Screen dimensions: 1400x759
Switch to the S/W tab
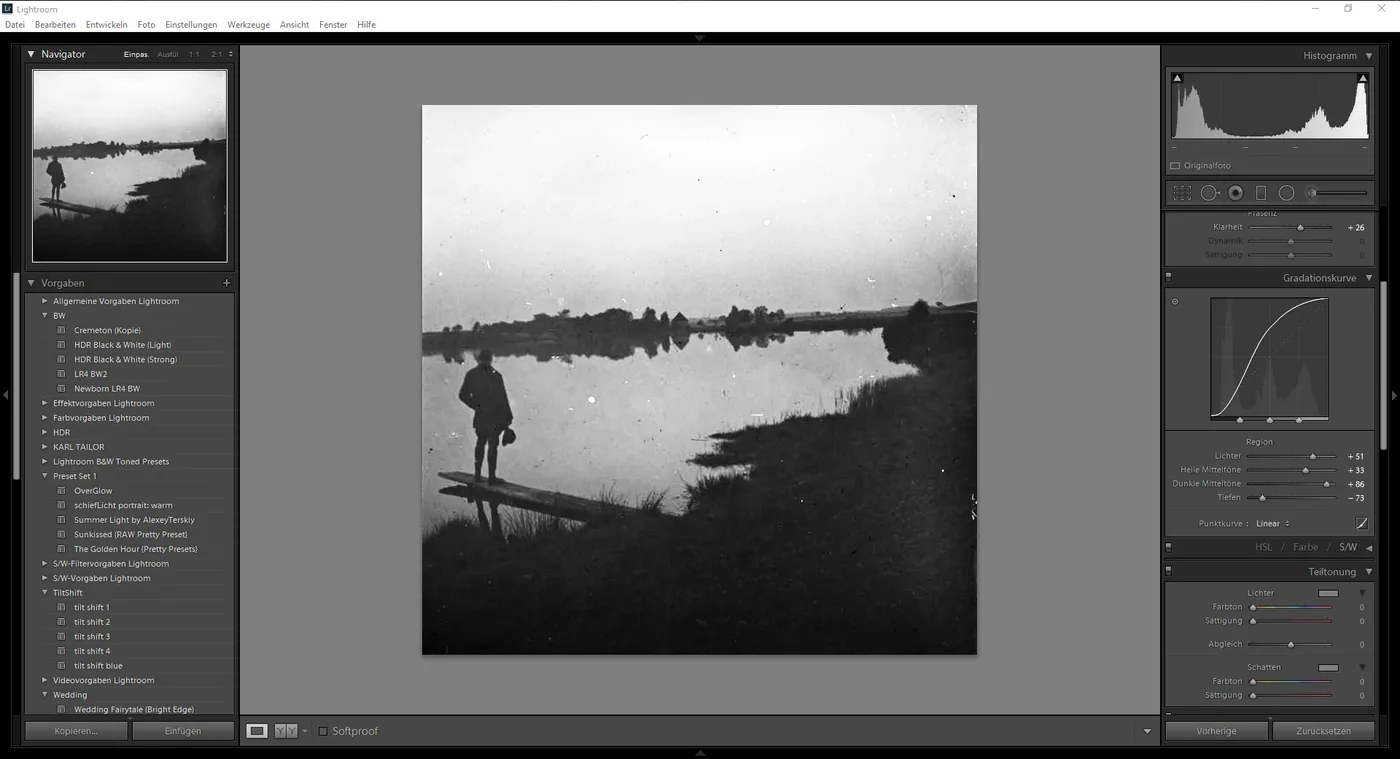1348,547
